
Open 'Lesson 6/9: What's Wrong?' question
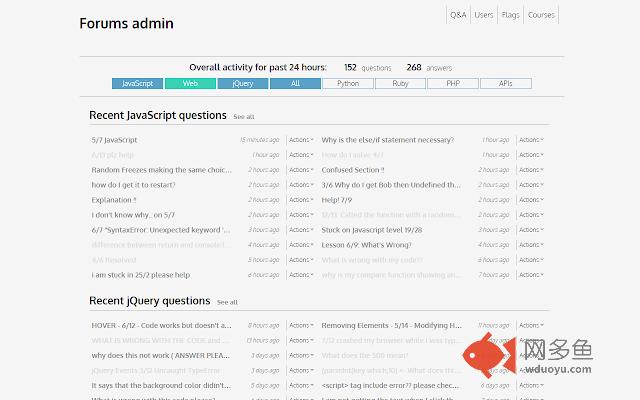(367, 245)
